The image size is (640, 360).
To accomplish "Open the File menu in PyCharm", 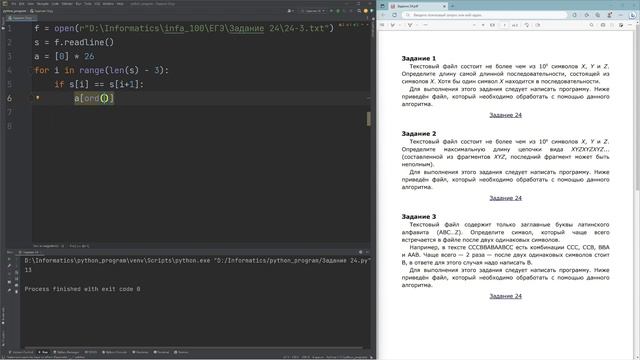I will 13,4.
